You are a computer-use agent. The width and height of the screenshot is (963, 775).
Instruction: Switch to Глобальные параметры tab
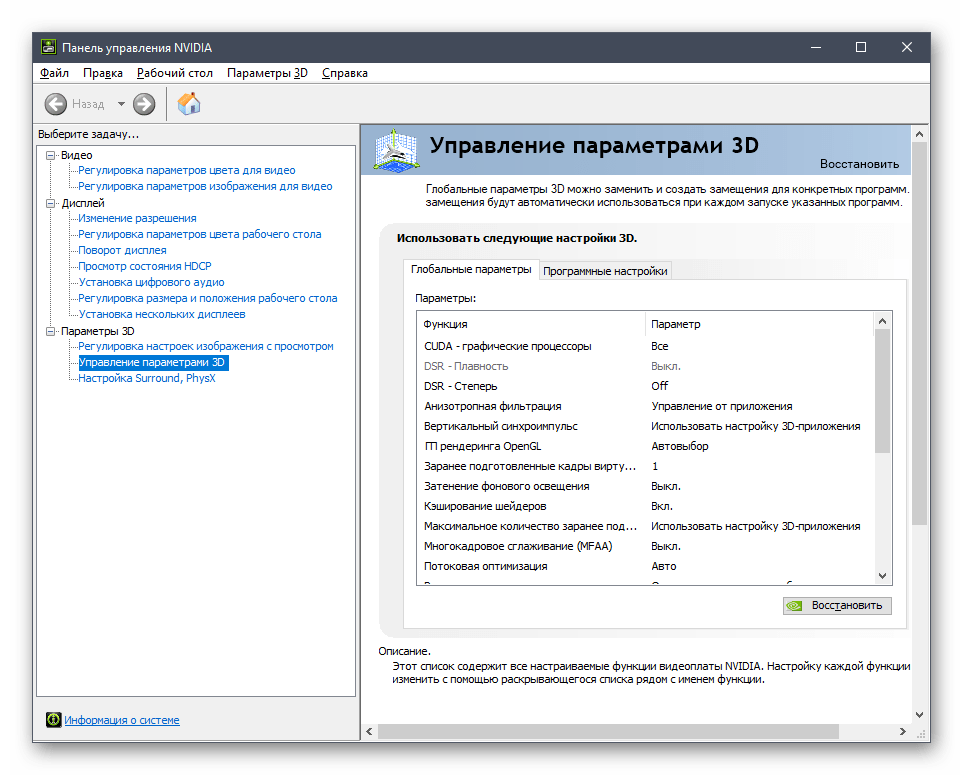tap(471, 269)
